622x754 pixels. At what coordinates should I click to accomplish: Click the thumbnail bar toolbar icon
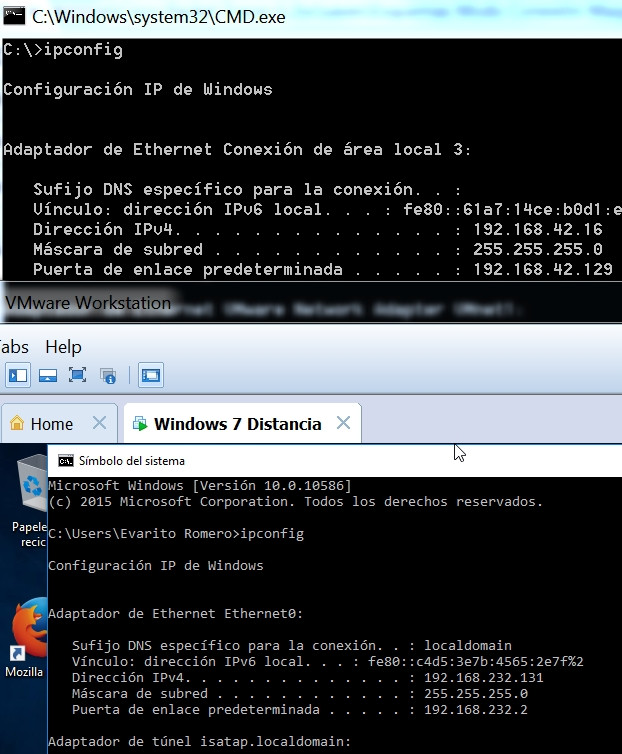[x=47, y=376]
